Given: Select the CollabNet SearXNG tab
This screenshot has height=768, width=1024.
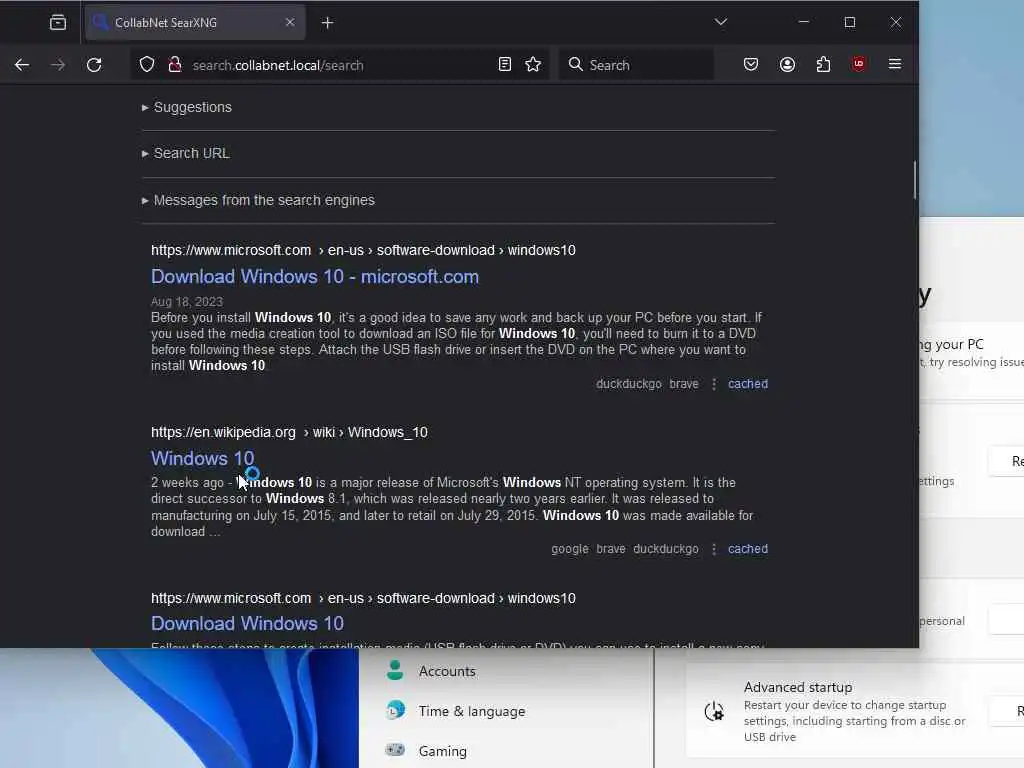Looking at the screenshot, I should [194, 23].
